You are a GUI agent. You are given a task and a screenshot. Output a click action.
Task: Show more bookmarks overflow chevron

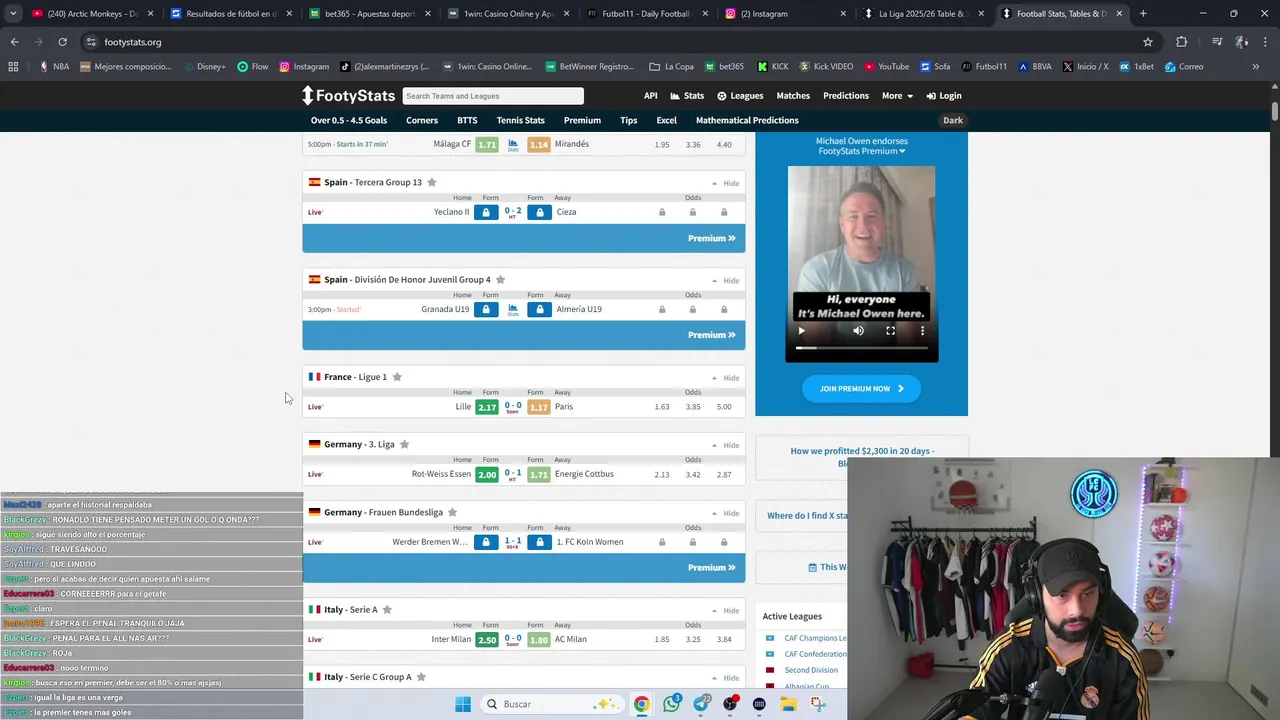(x=1256, y=67)
